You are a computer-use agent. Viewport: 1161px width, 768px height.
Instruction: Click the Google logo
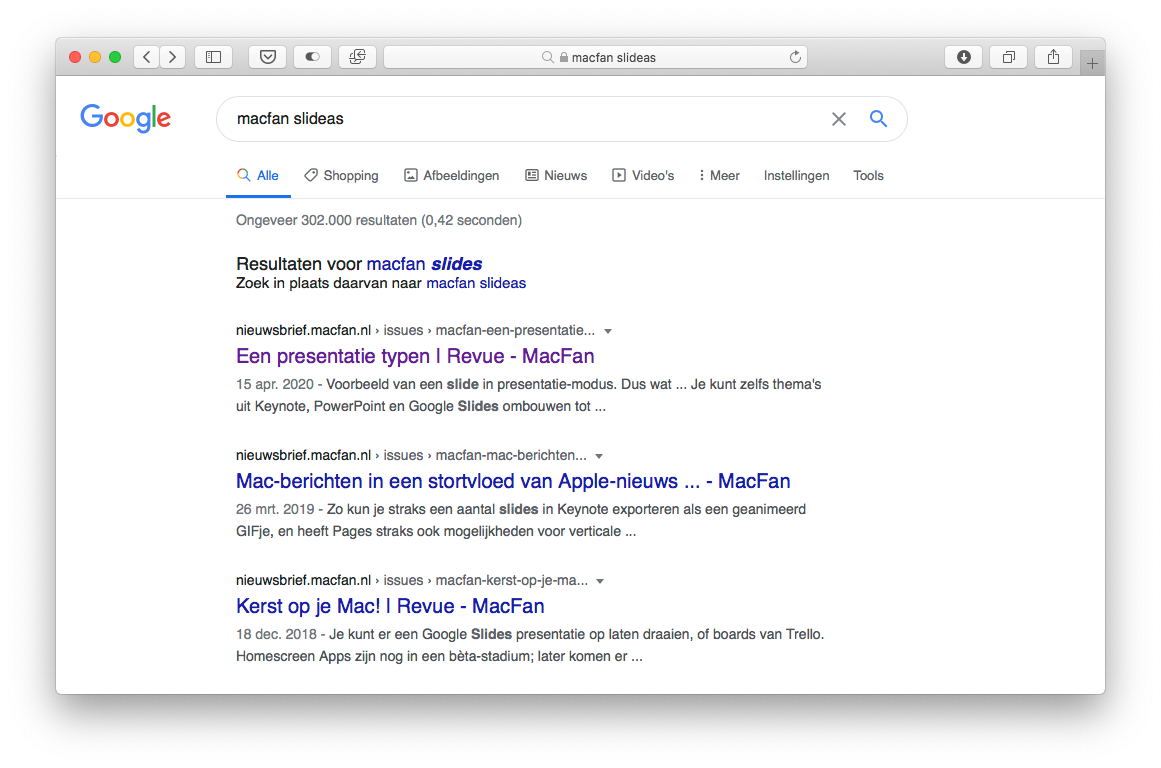tap(126, 118)
